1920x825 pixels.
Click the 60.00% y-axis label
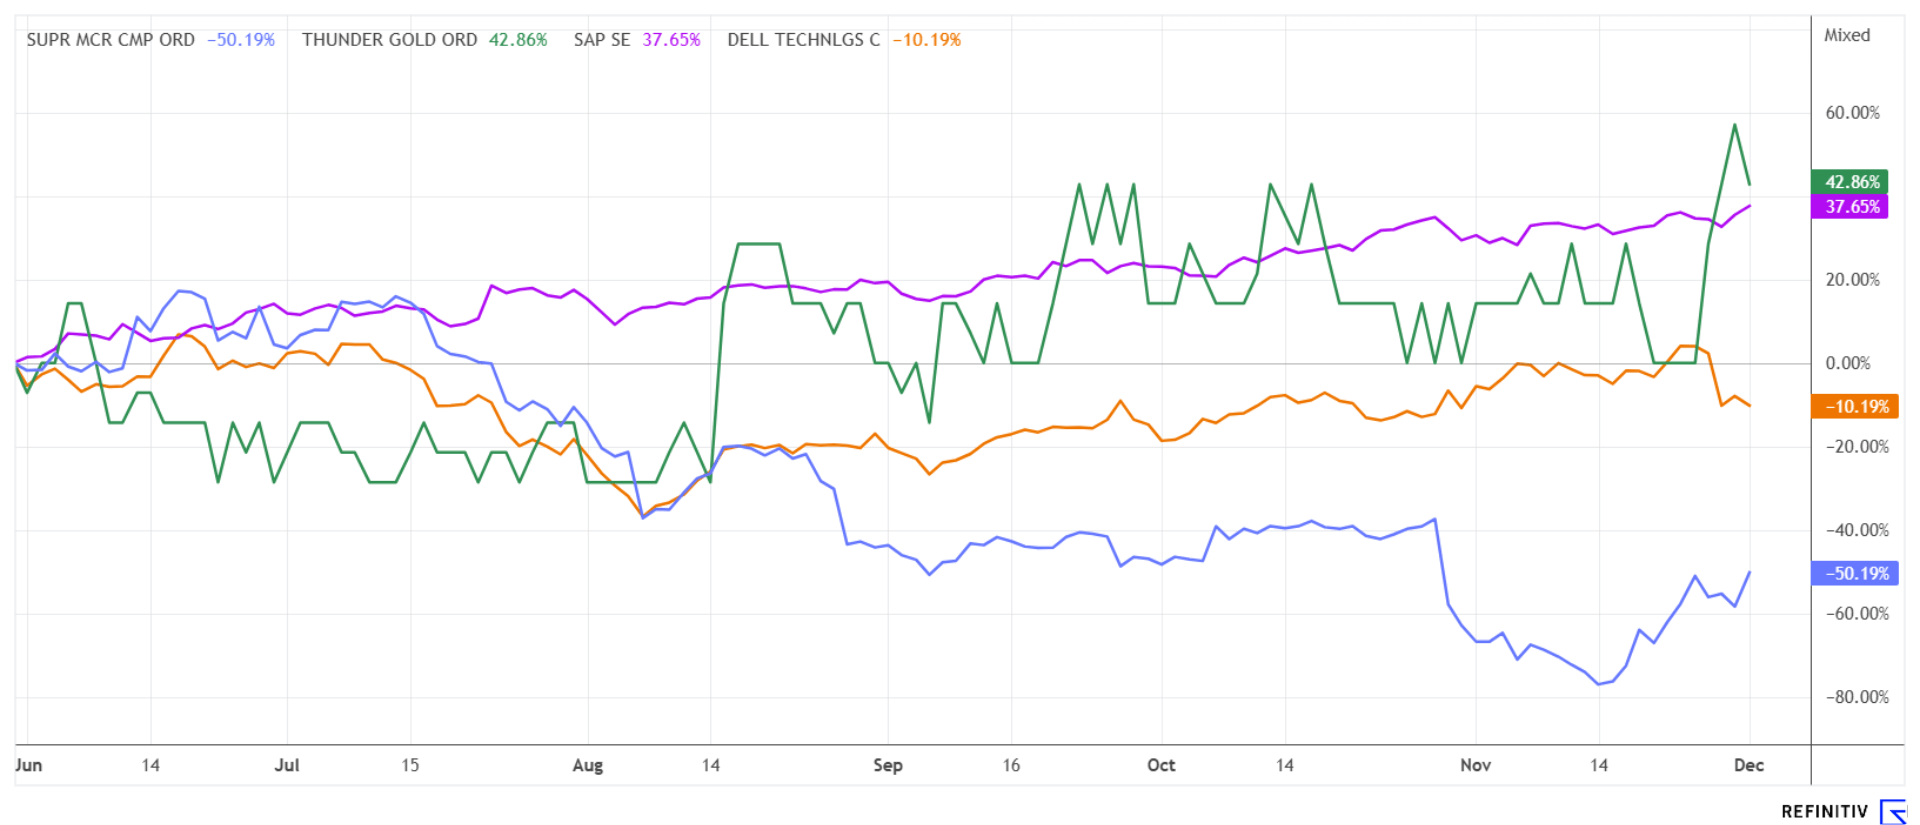click(x=1852, y=113)
